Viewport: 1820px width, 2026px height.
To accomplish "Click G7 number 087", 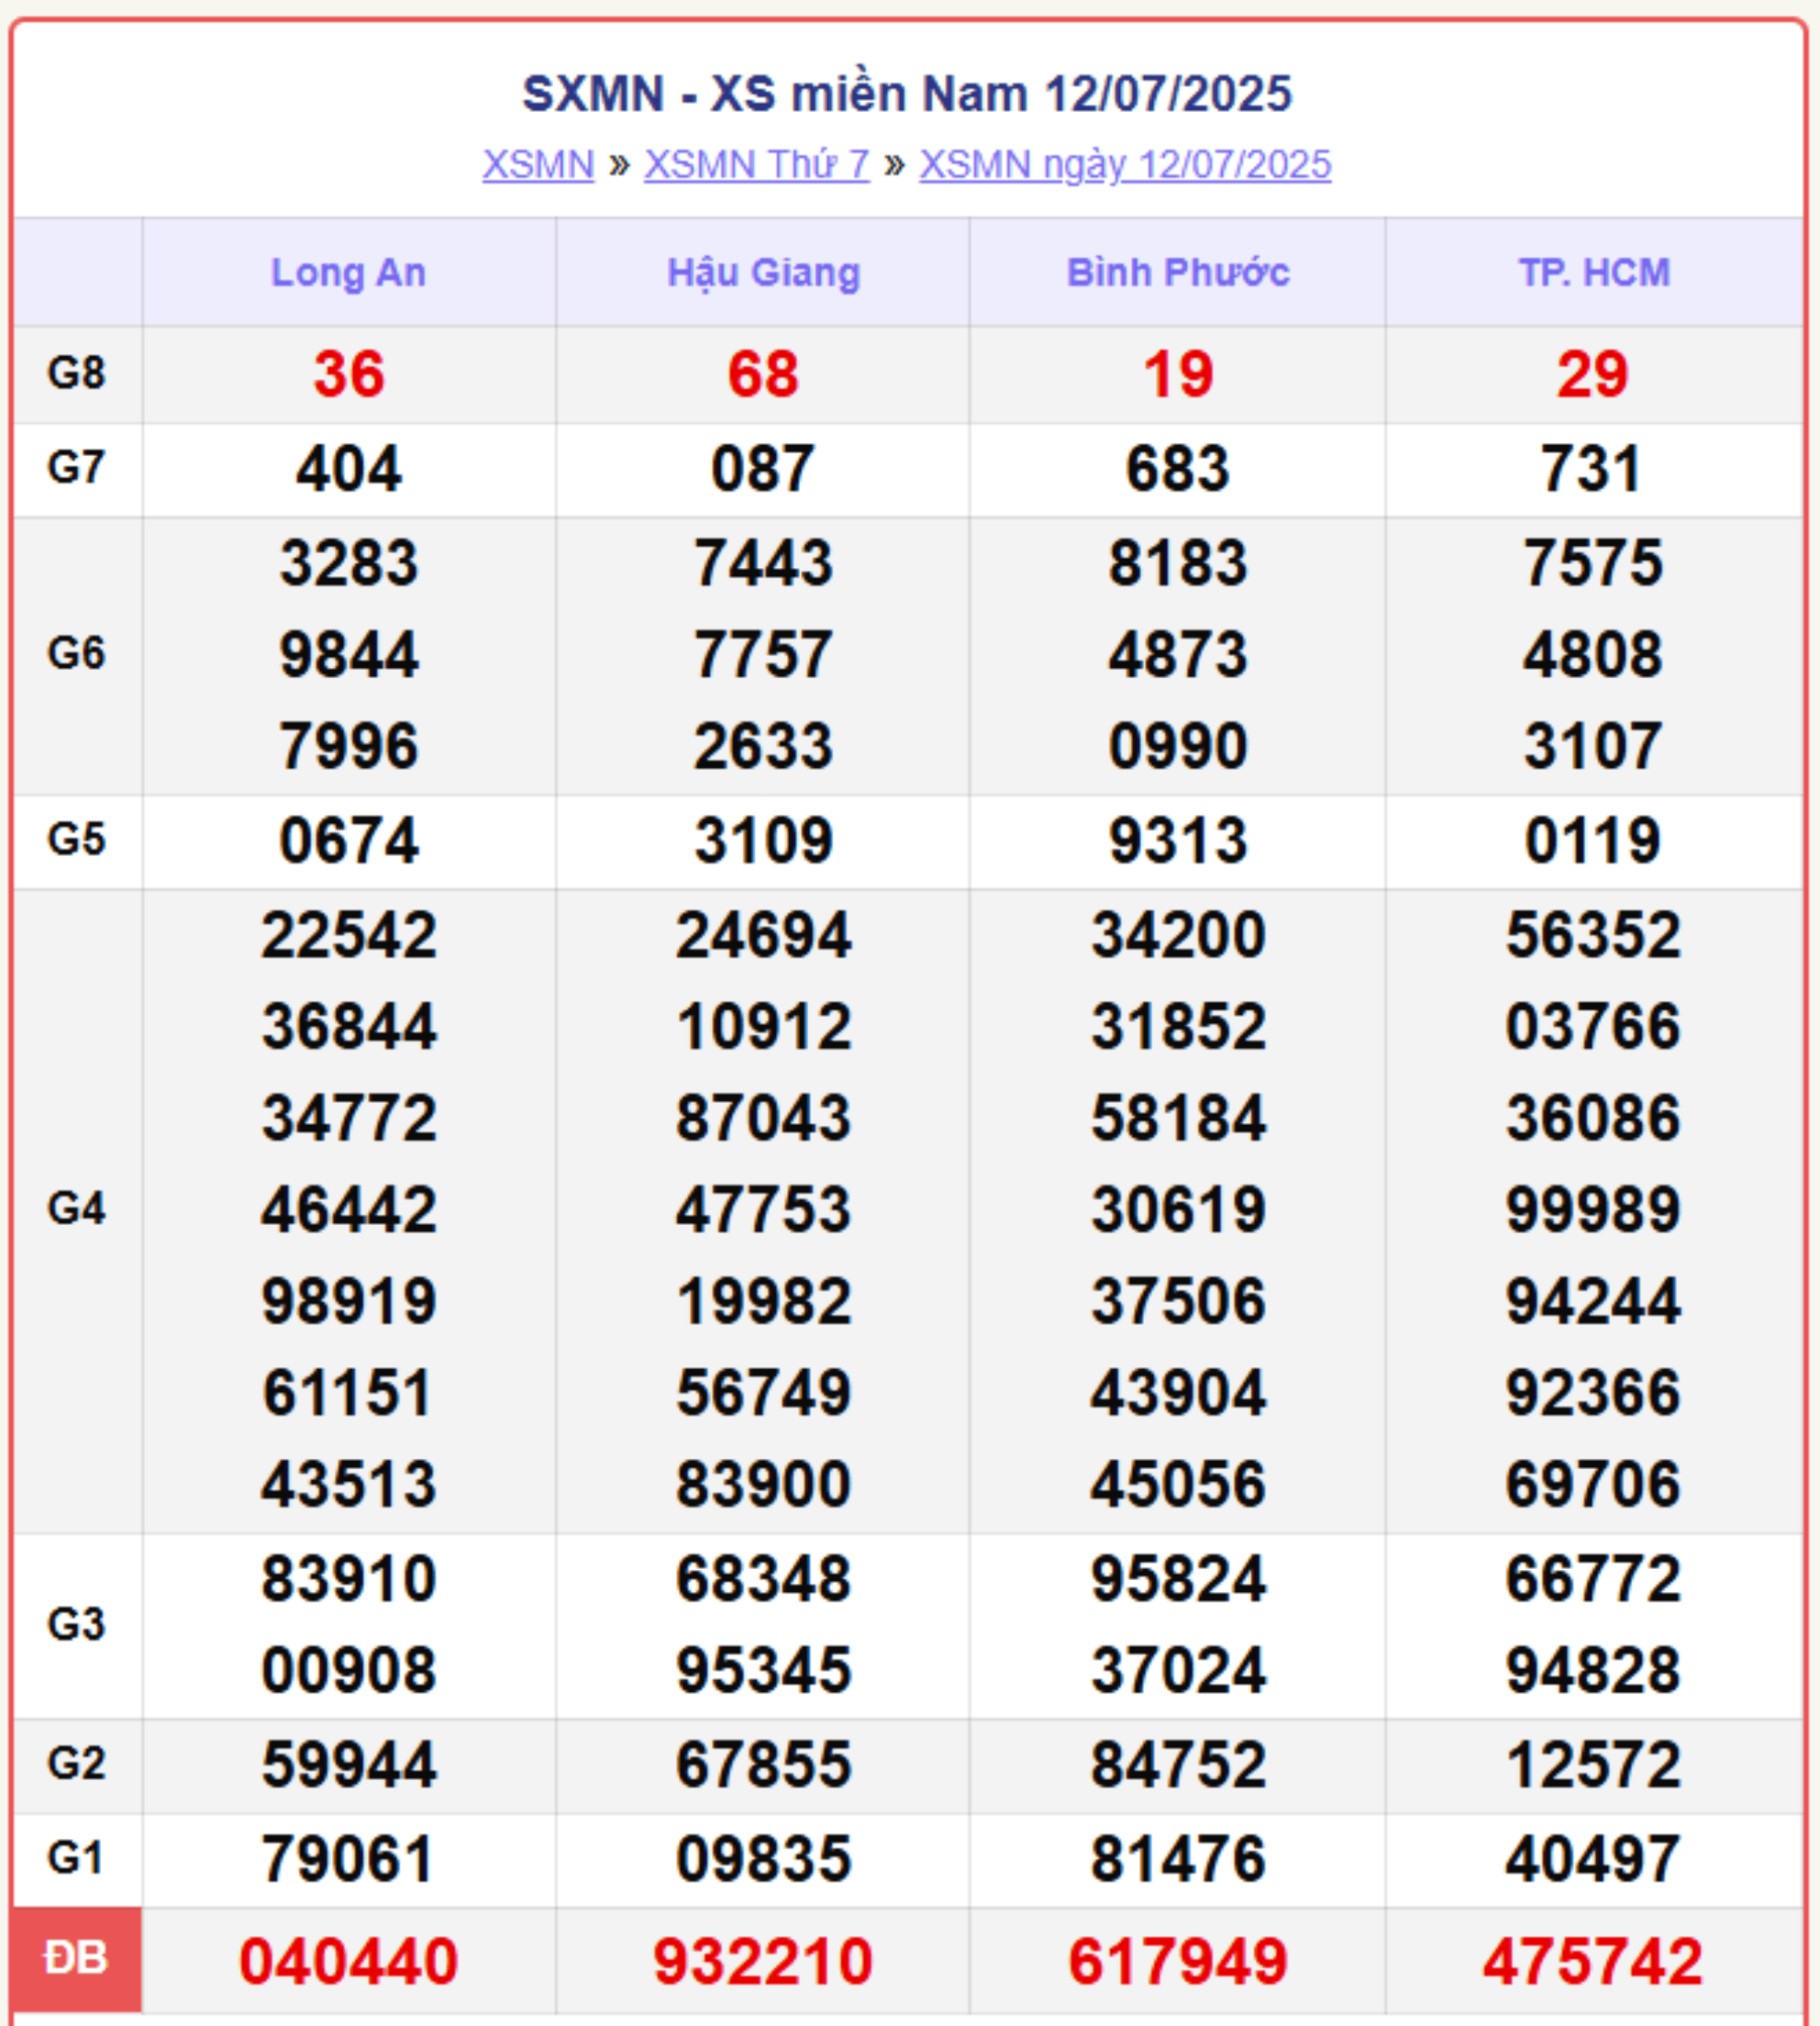I will (763, 468).
